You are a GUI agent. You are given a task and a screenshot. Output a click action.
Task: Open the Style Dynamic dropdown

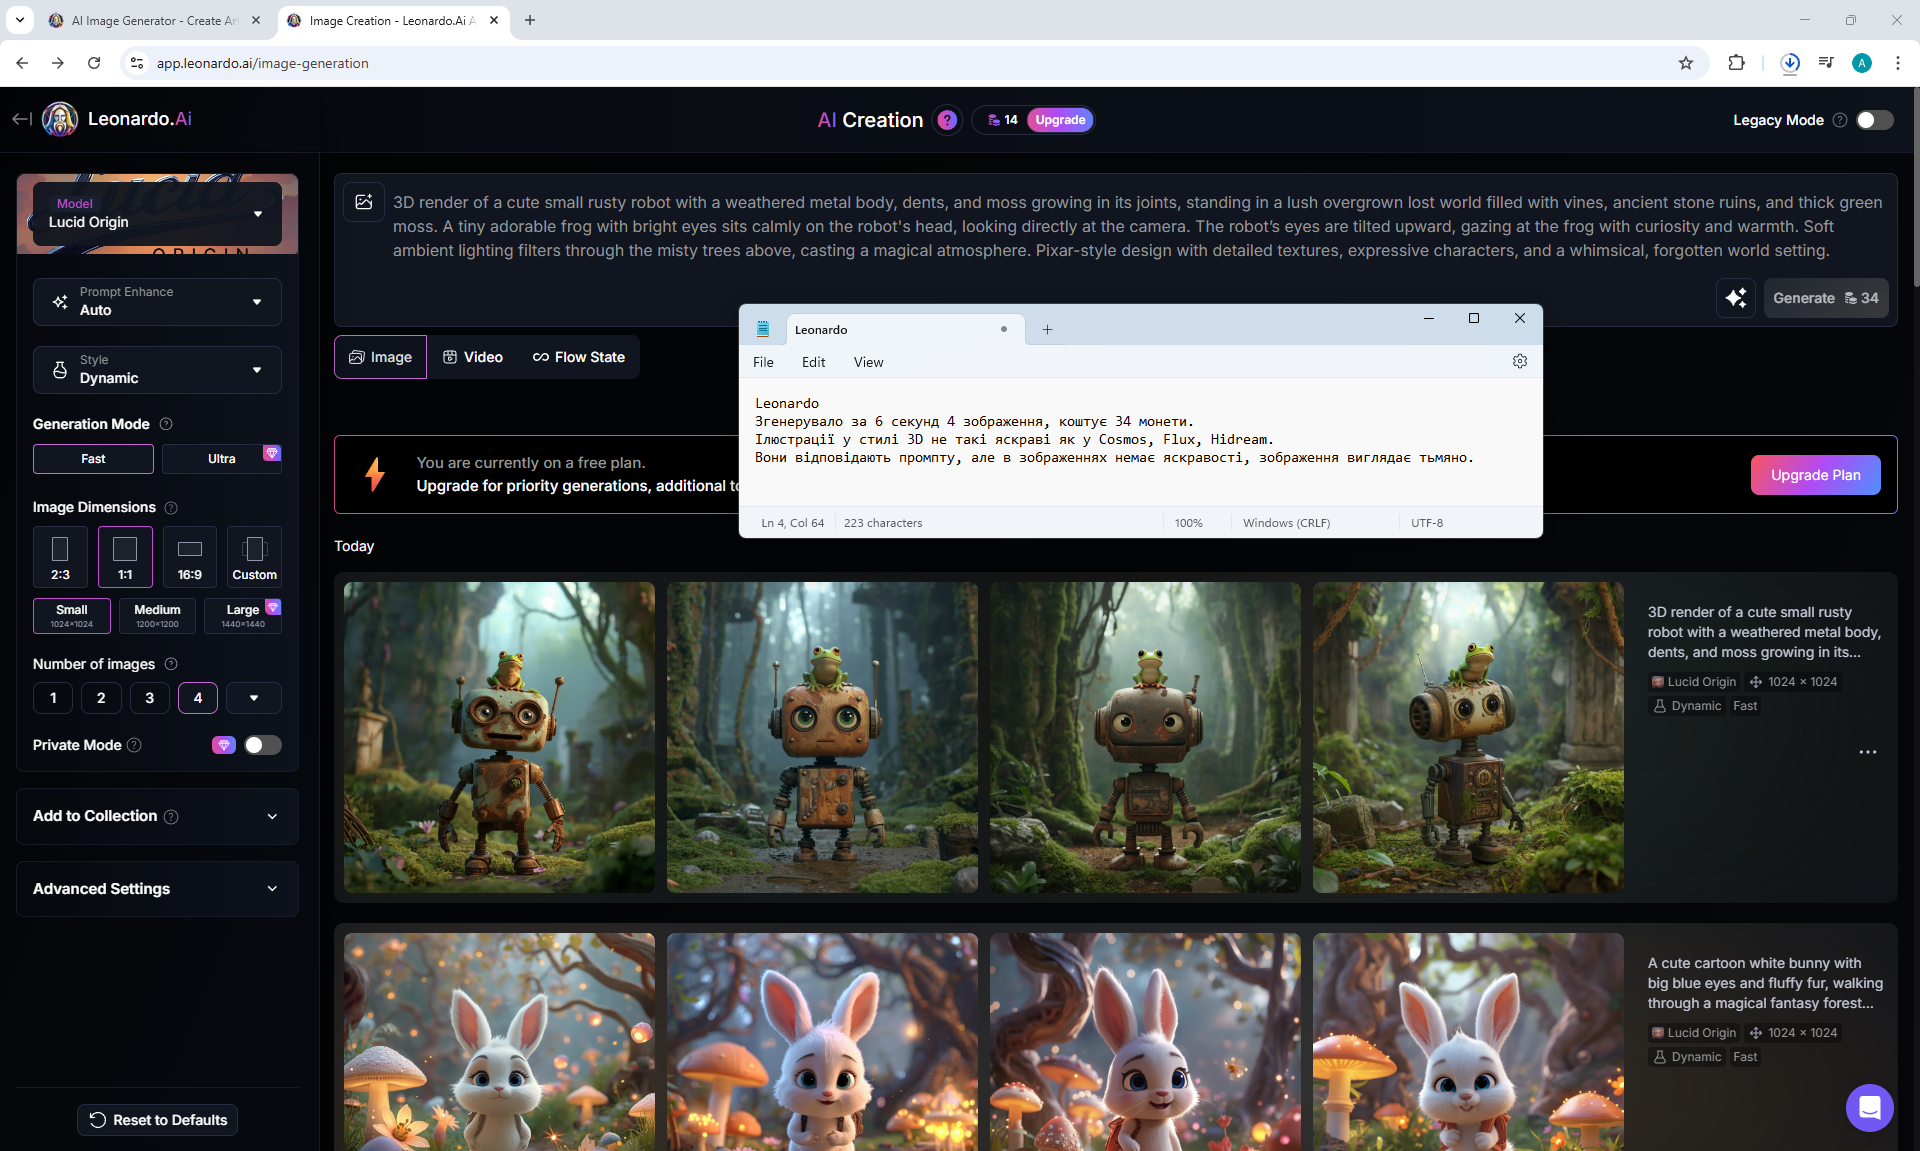coord(157,370)
